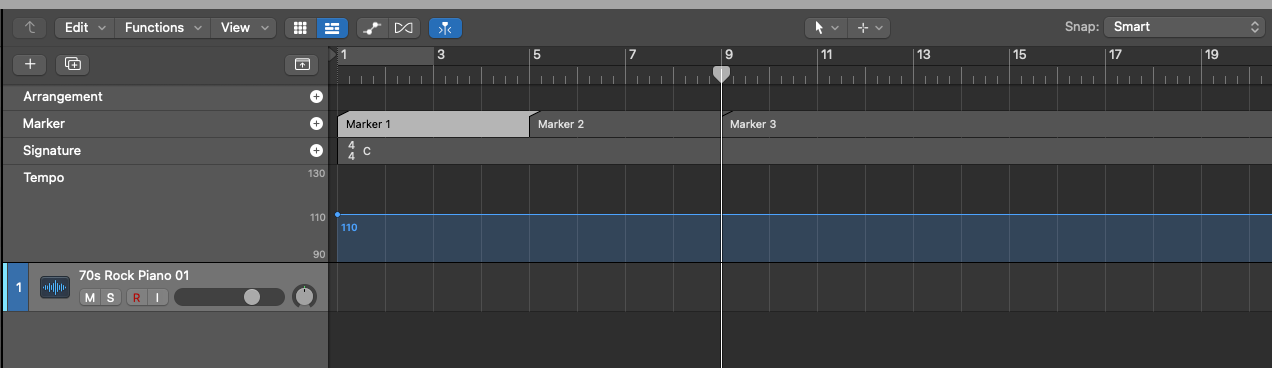Record-enable the 70s Rock Piano track
This screenshot has width=1272, height=368.
click(x=137, y=297)
